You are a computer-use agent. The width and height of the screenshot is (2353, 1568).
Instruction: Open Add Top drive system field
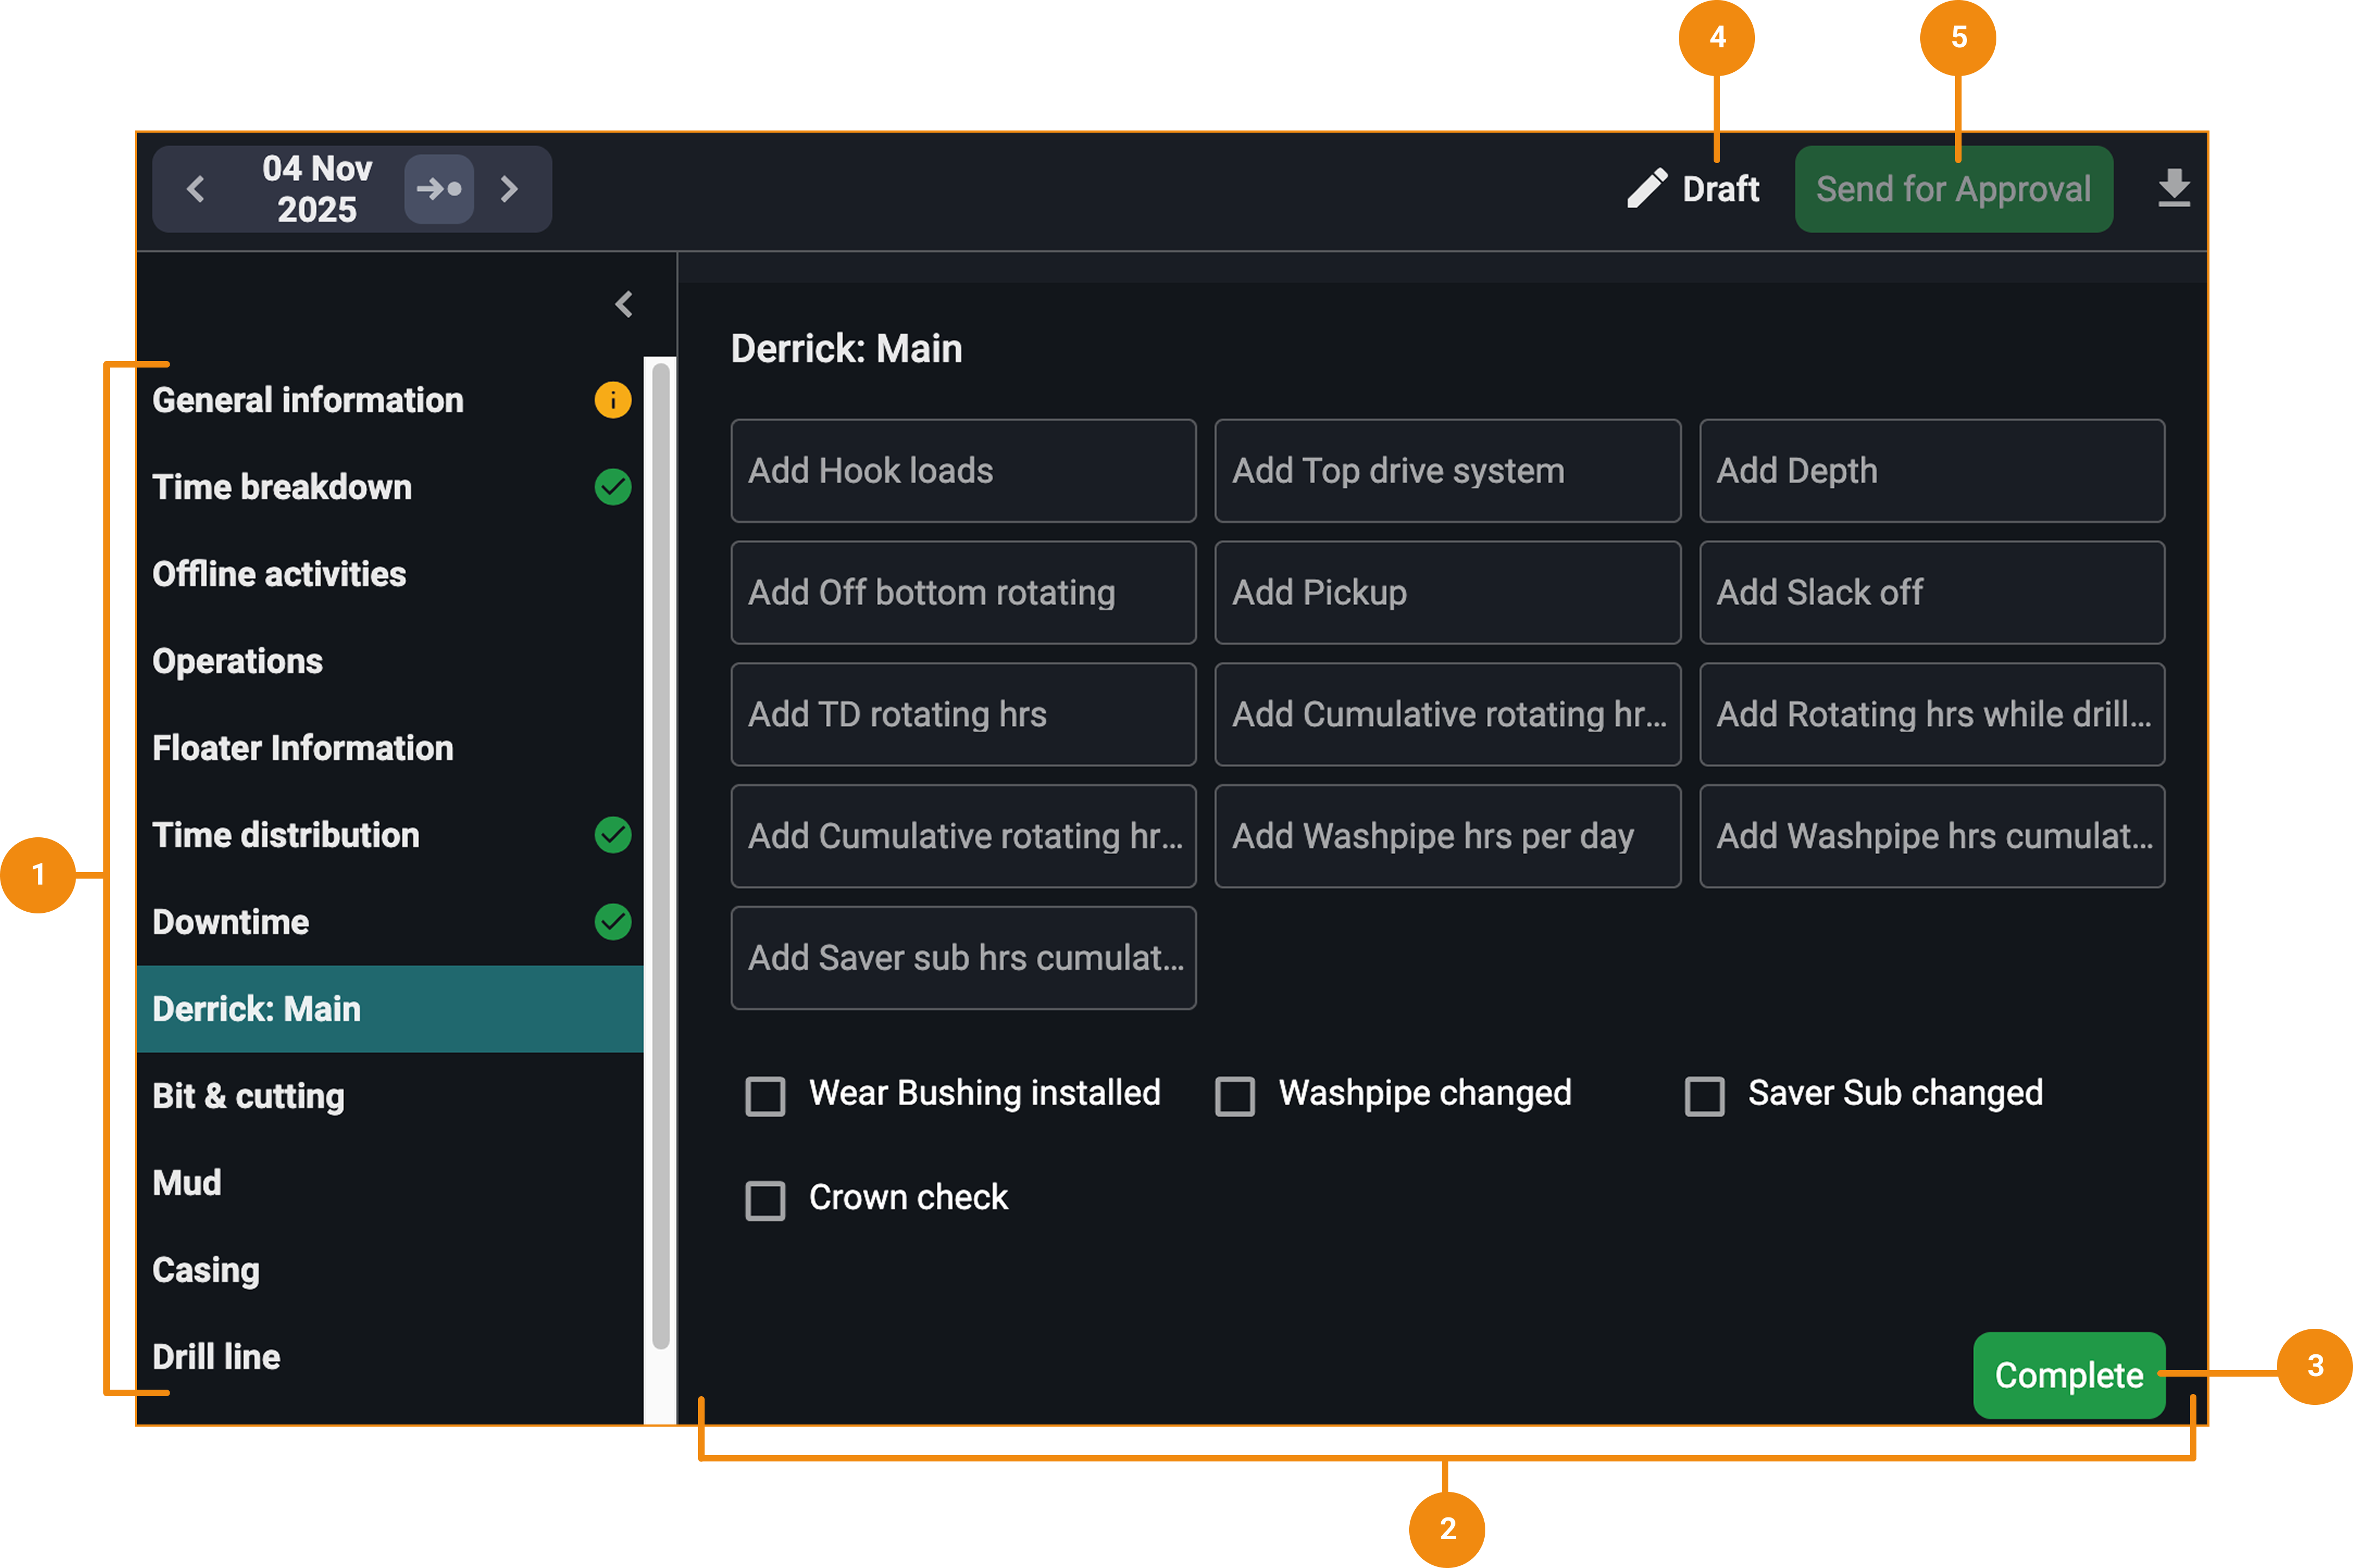(x=1447, y=471)
